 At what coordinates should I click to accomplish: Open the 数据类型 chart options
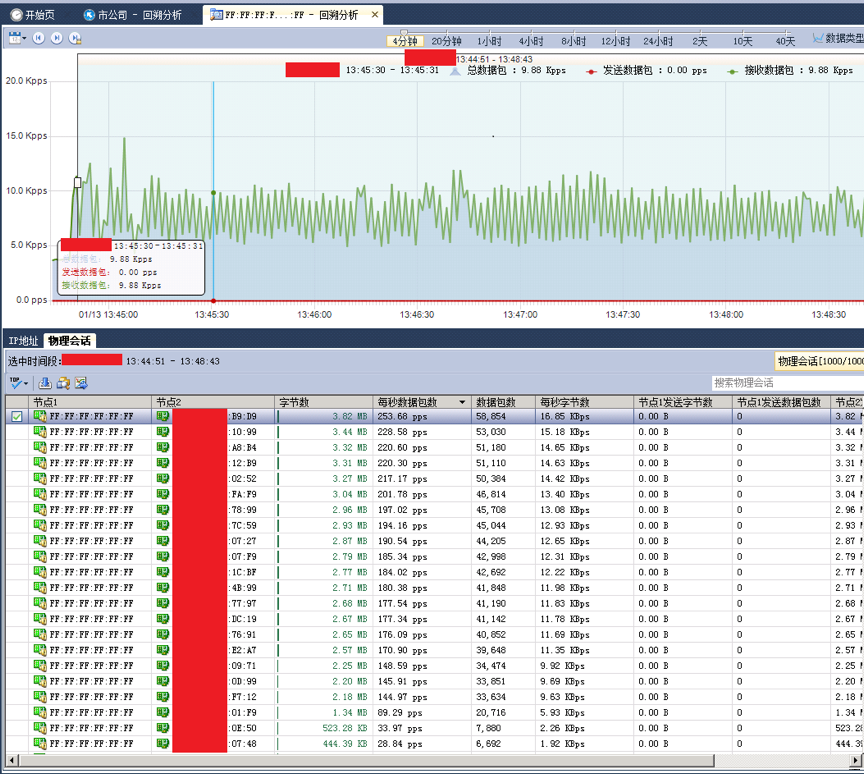click(838, 39)
